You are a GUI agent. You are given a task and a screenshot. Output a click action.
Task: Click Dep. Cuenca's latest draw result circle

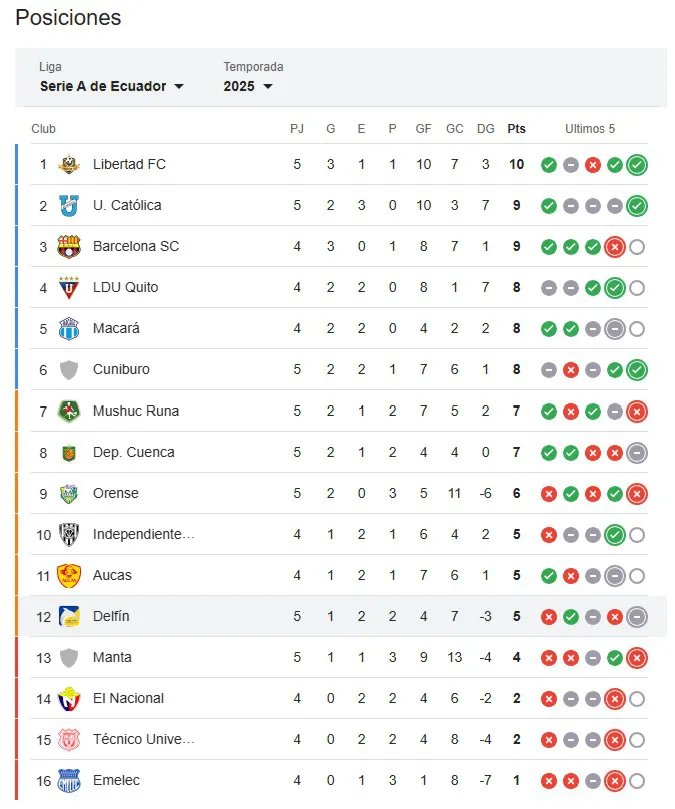point(637,452)
